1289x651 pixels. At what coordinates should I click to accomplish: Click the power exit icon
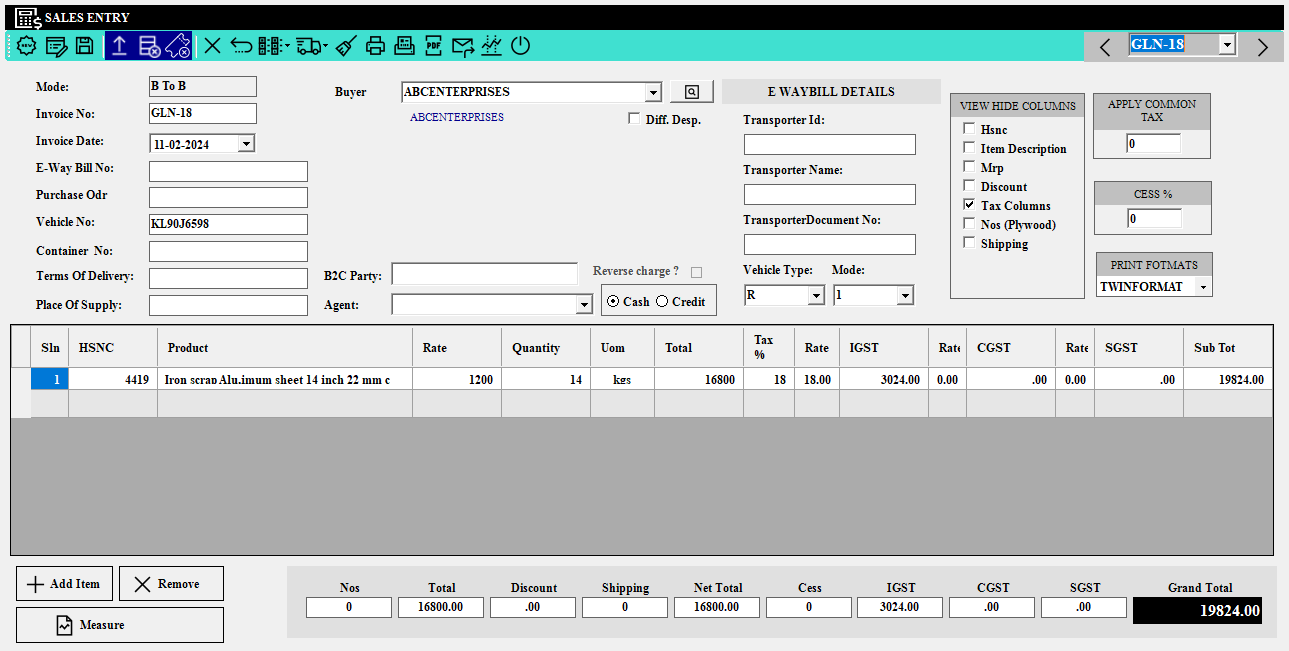point(520,45)
